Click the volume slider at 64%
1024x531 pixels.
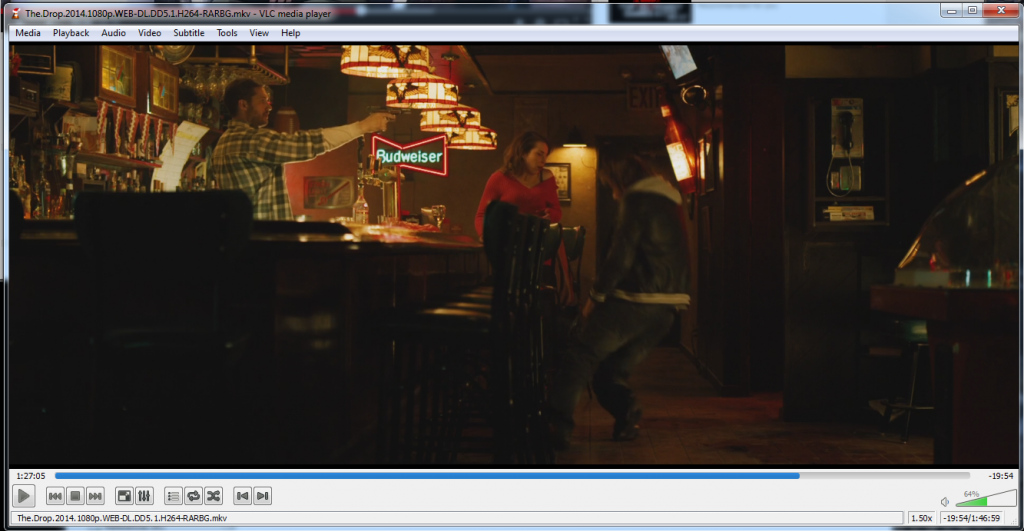pyautogui.click(x=985, y=500)
